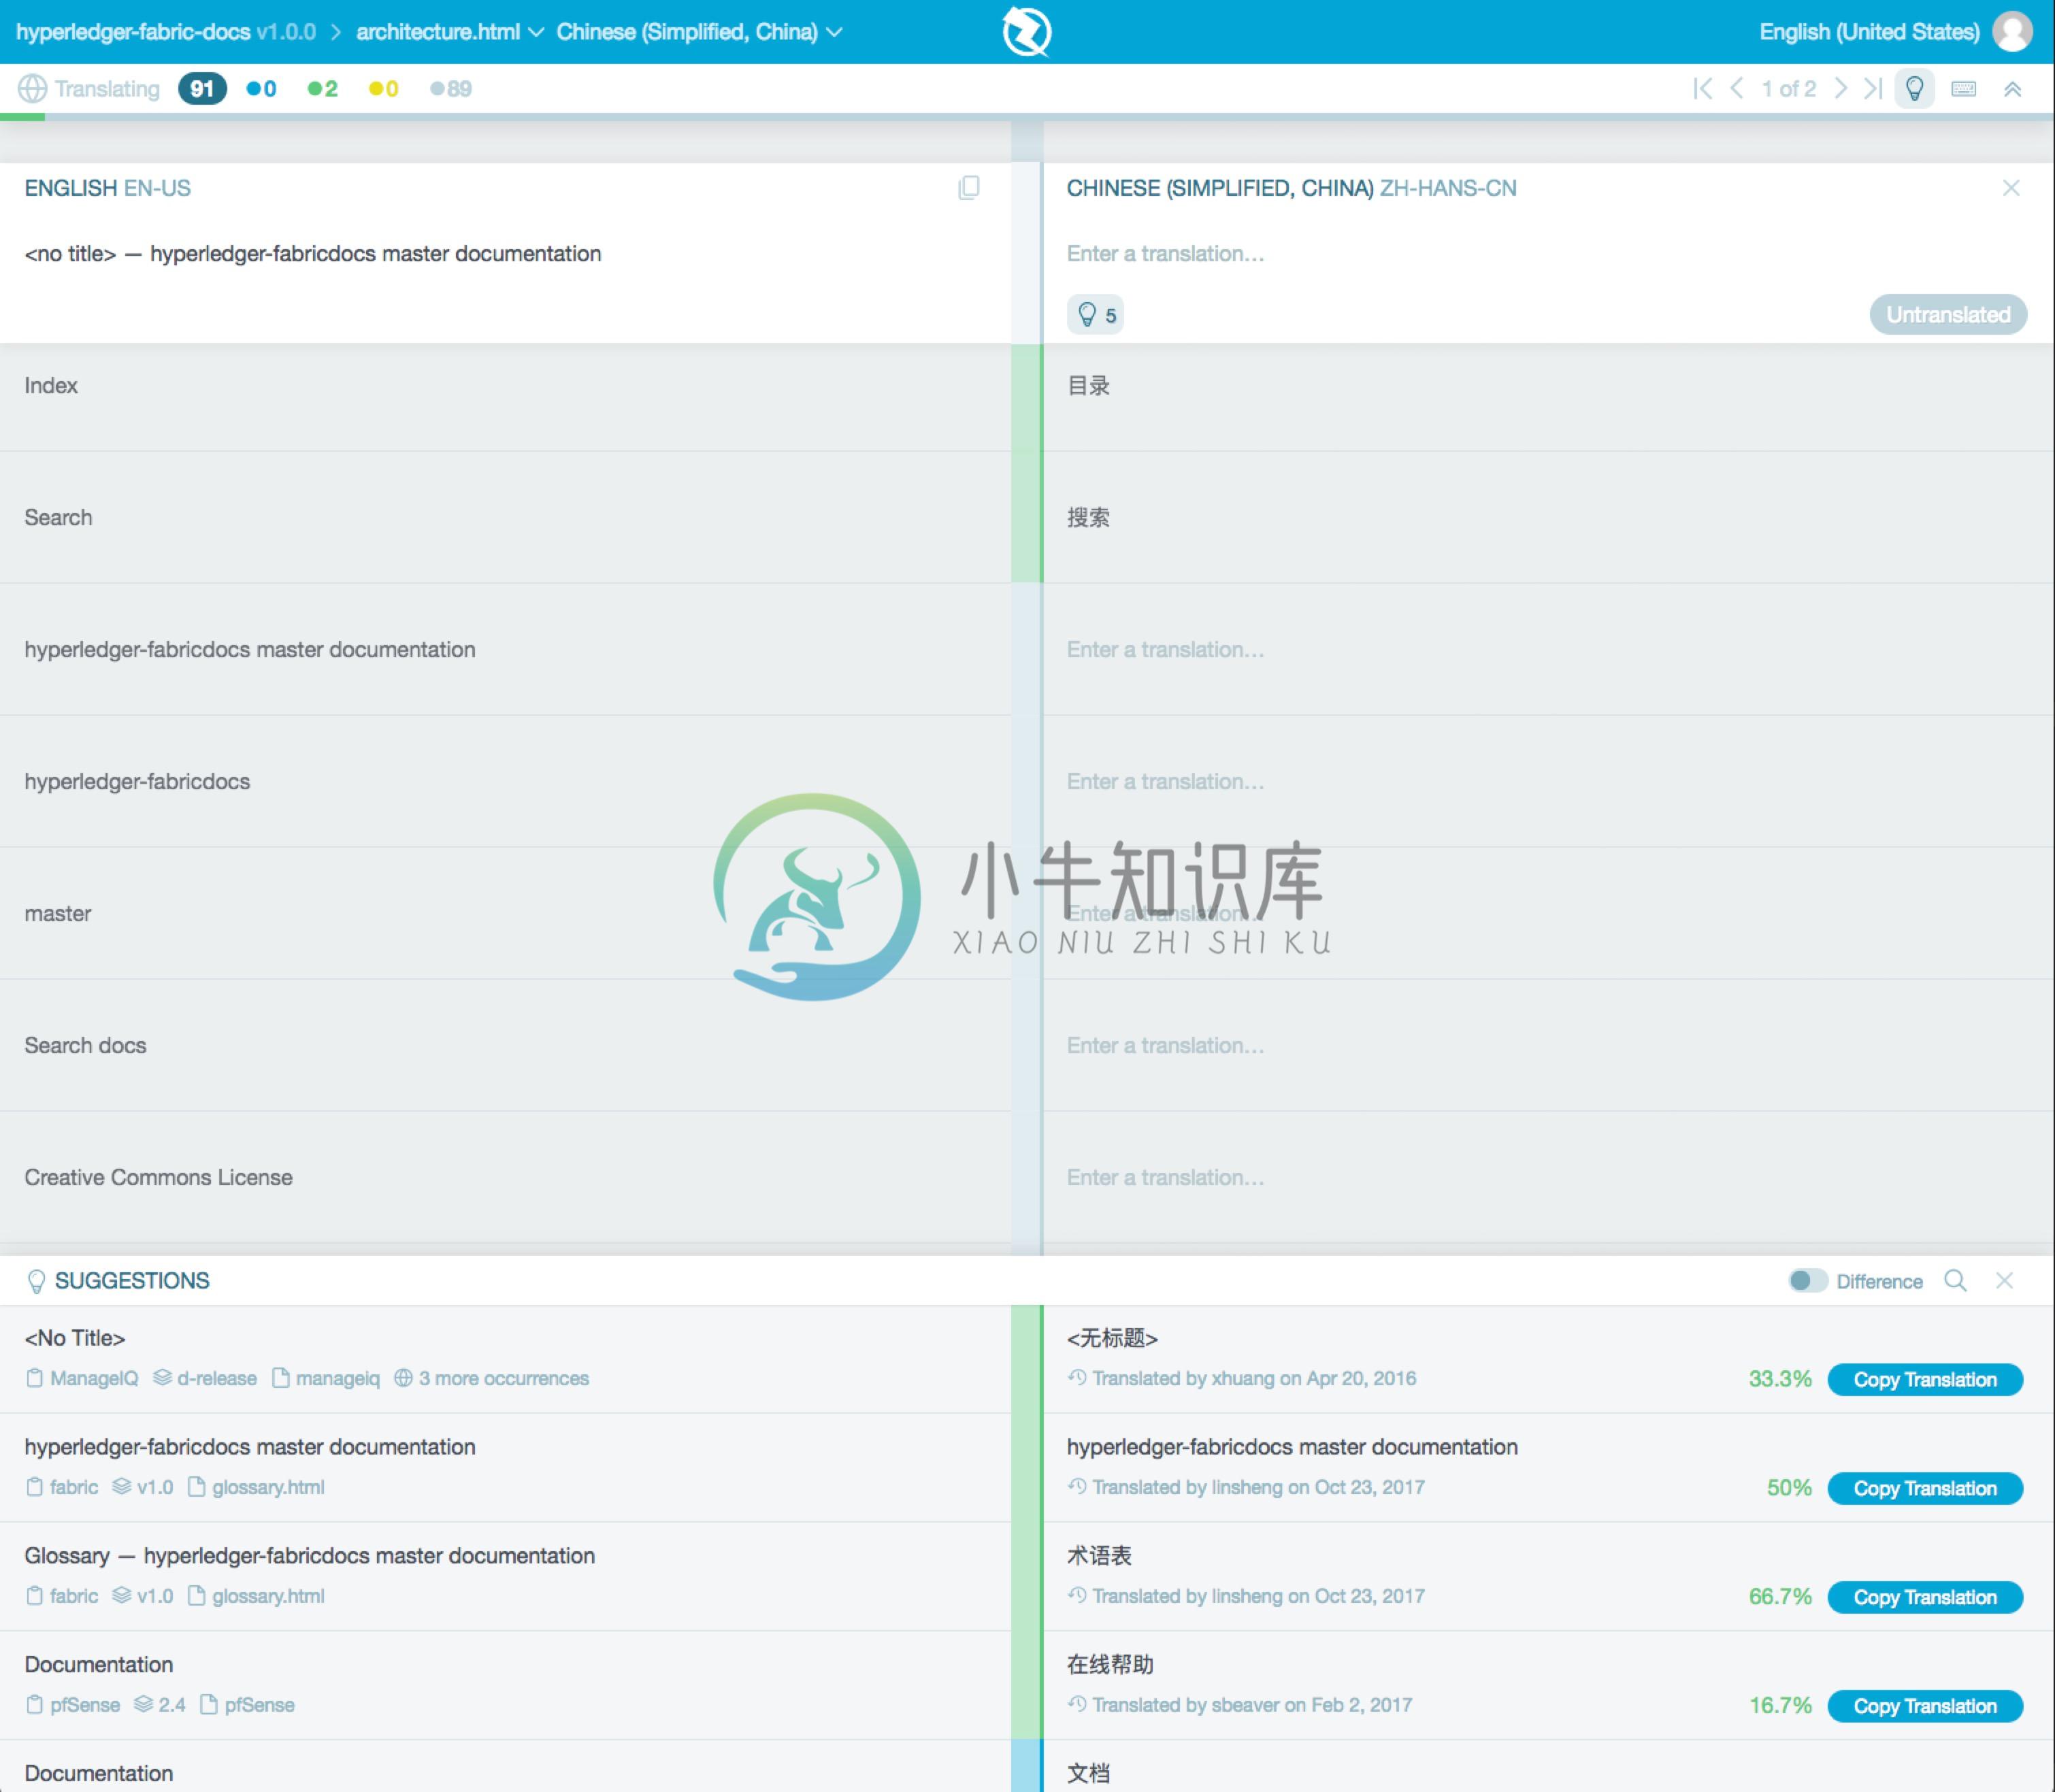Filter approved strings (blue 0)

261,89
